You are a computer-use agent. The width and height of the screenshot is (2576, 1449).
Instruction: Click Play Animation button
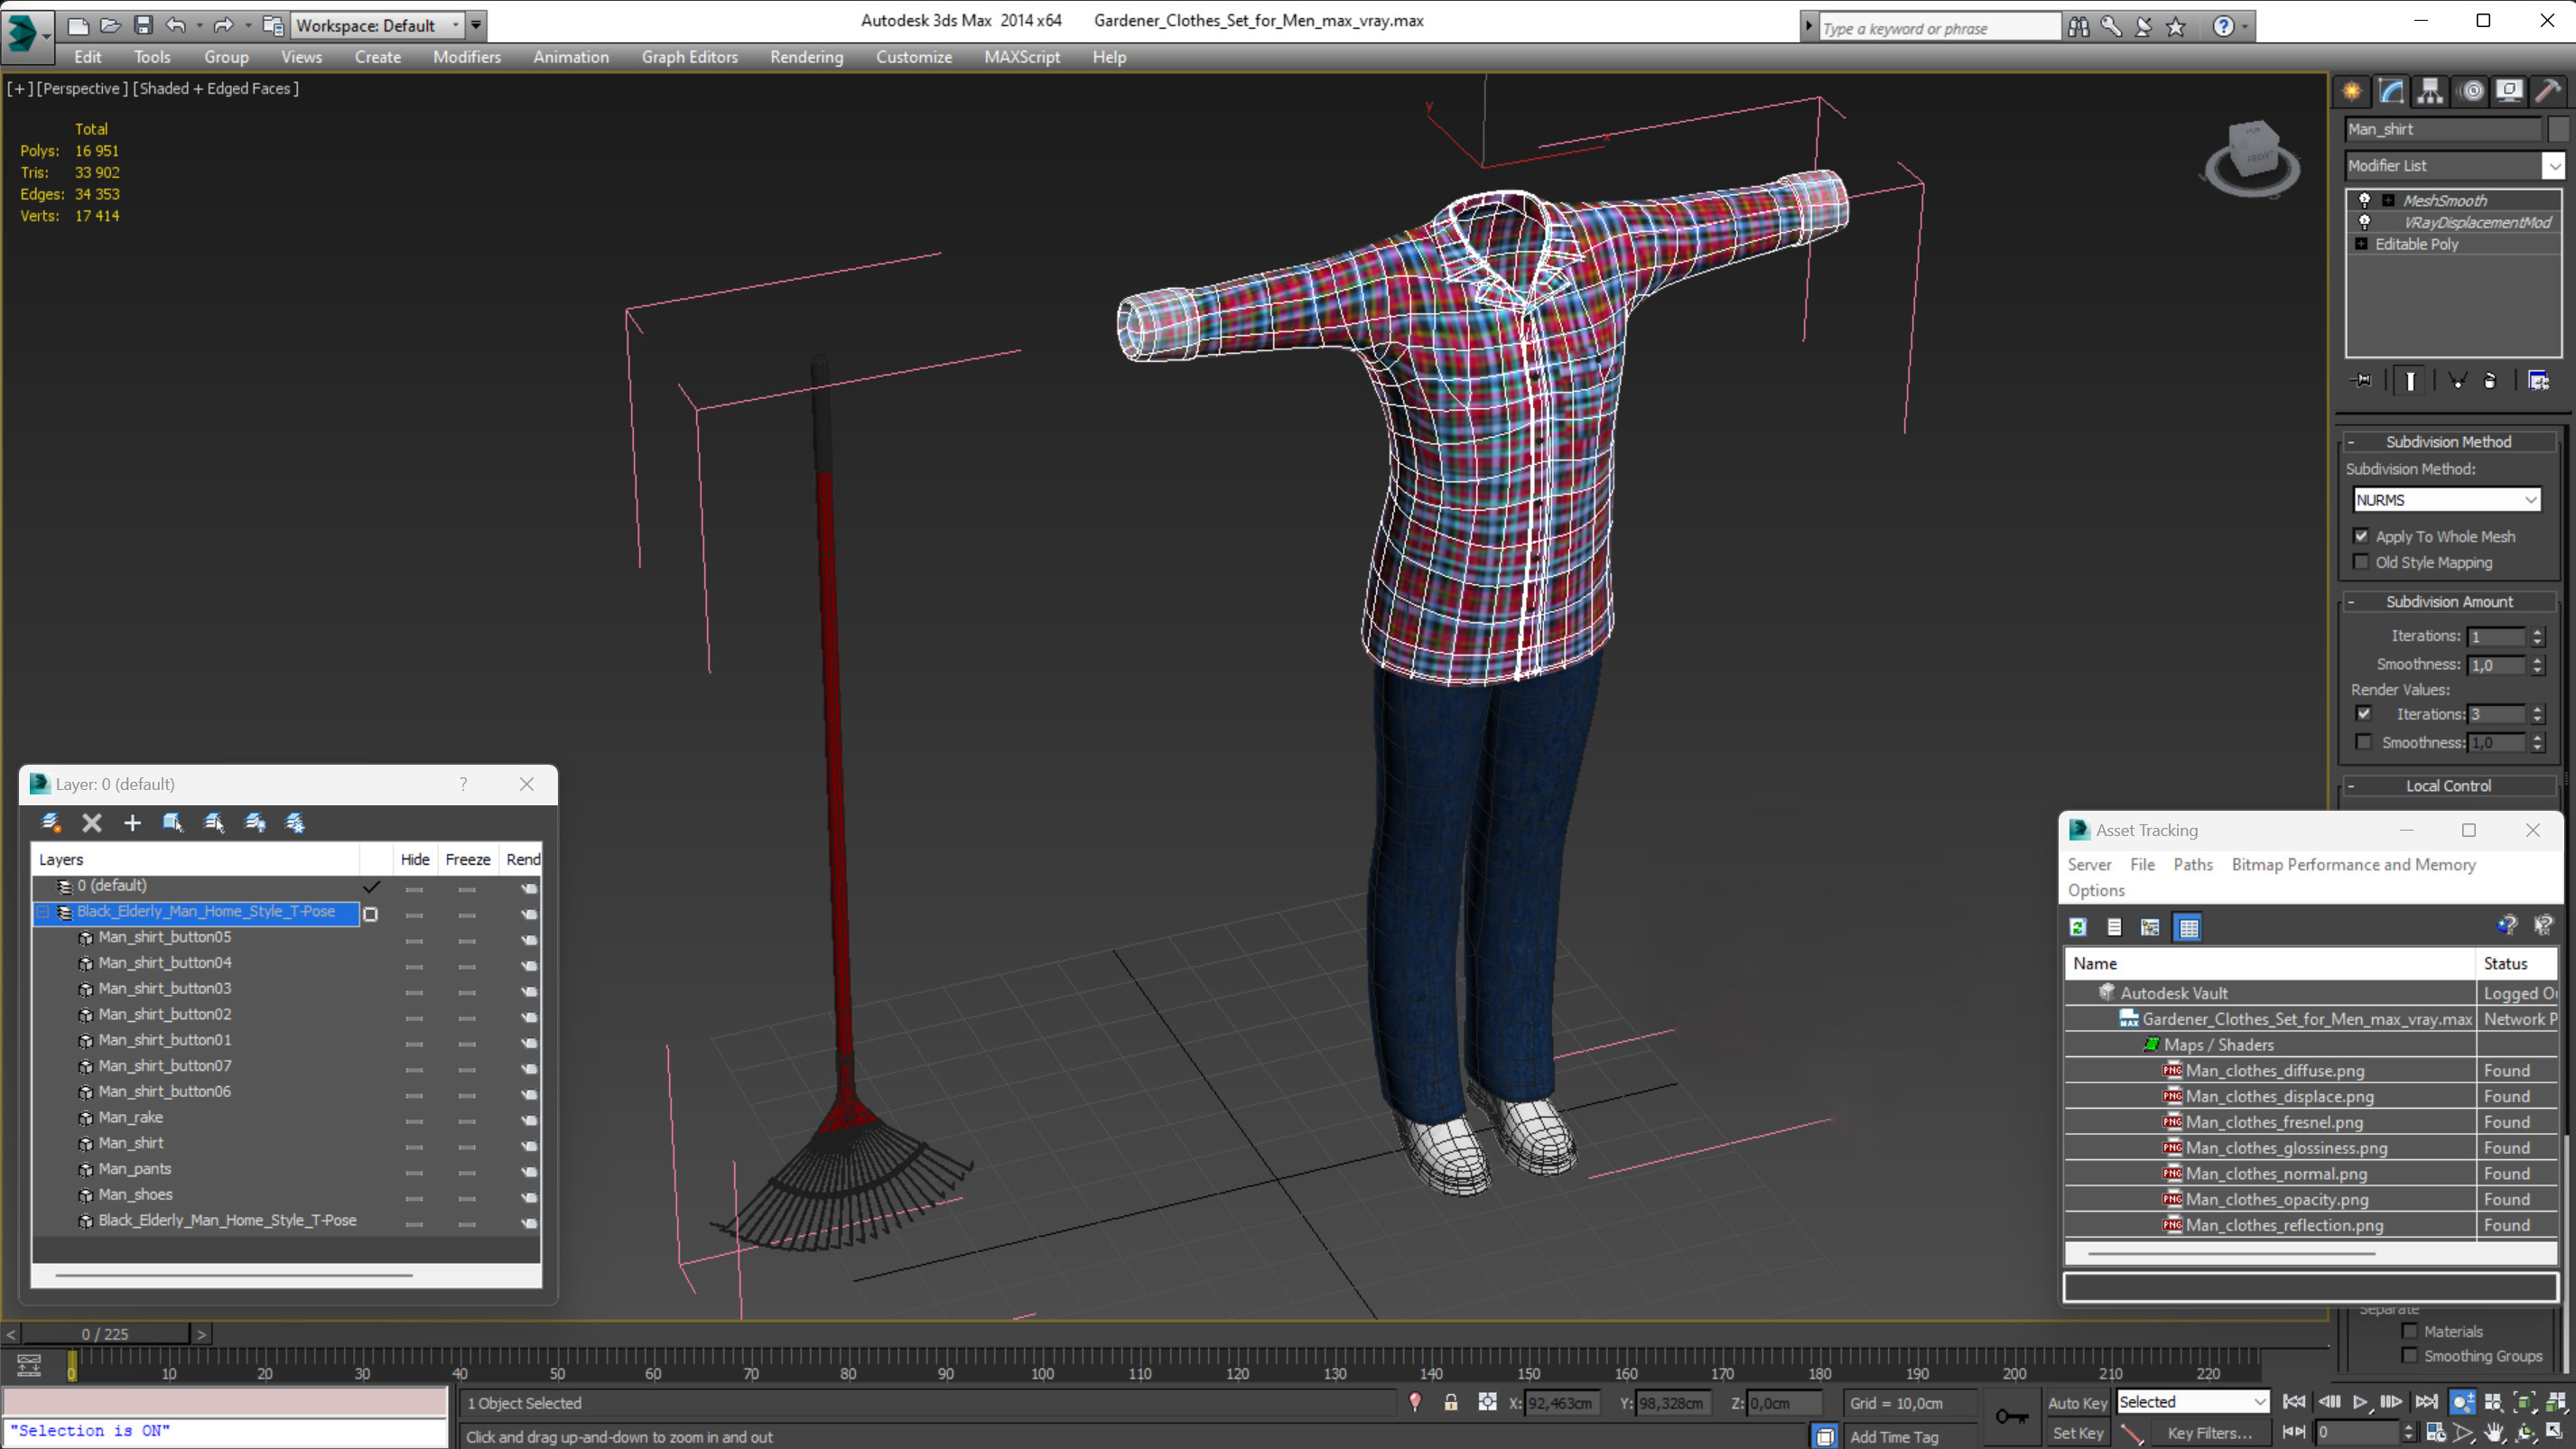[x=2360, y=1402]
